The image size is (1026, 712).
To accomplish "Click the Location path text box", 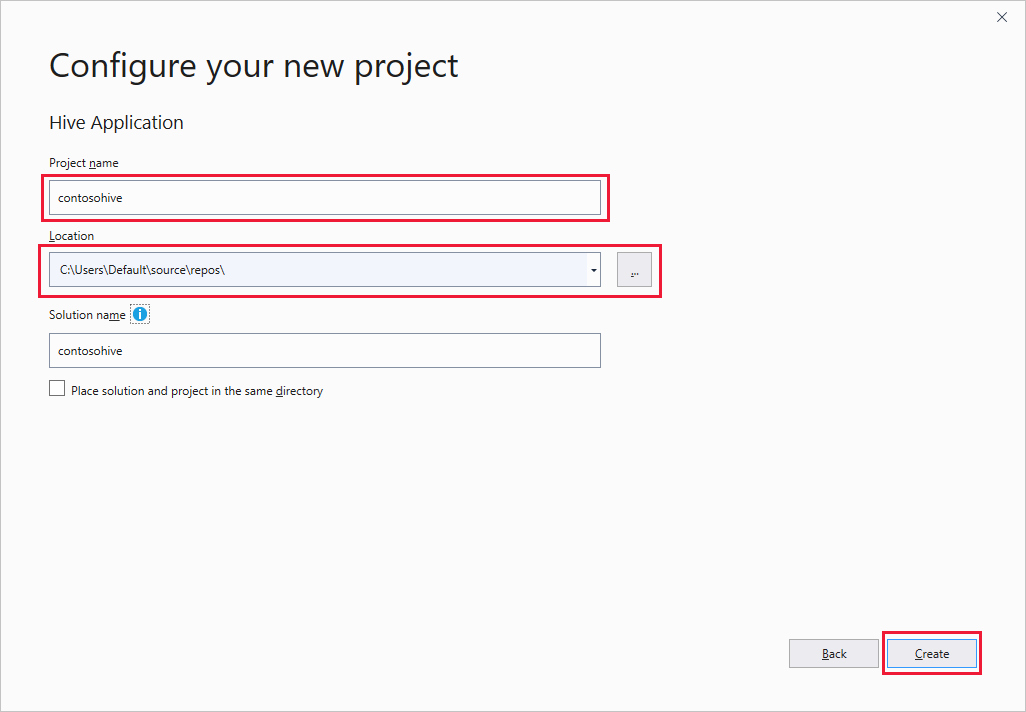I will pos(300,269).
